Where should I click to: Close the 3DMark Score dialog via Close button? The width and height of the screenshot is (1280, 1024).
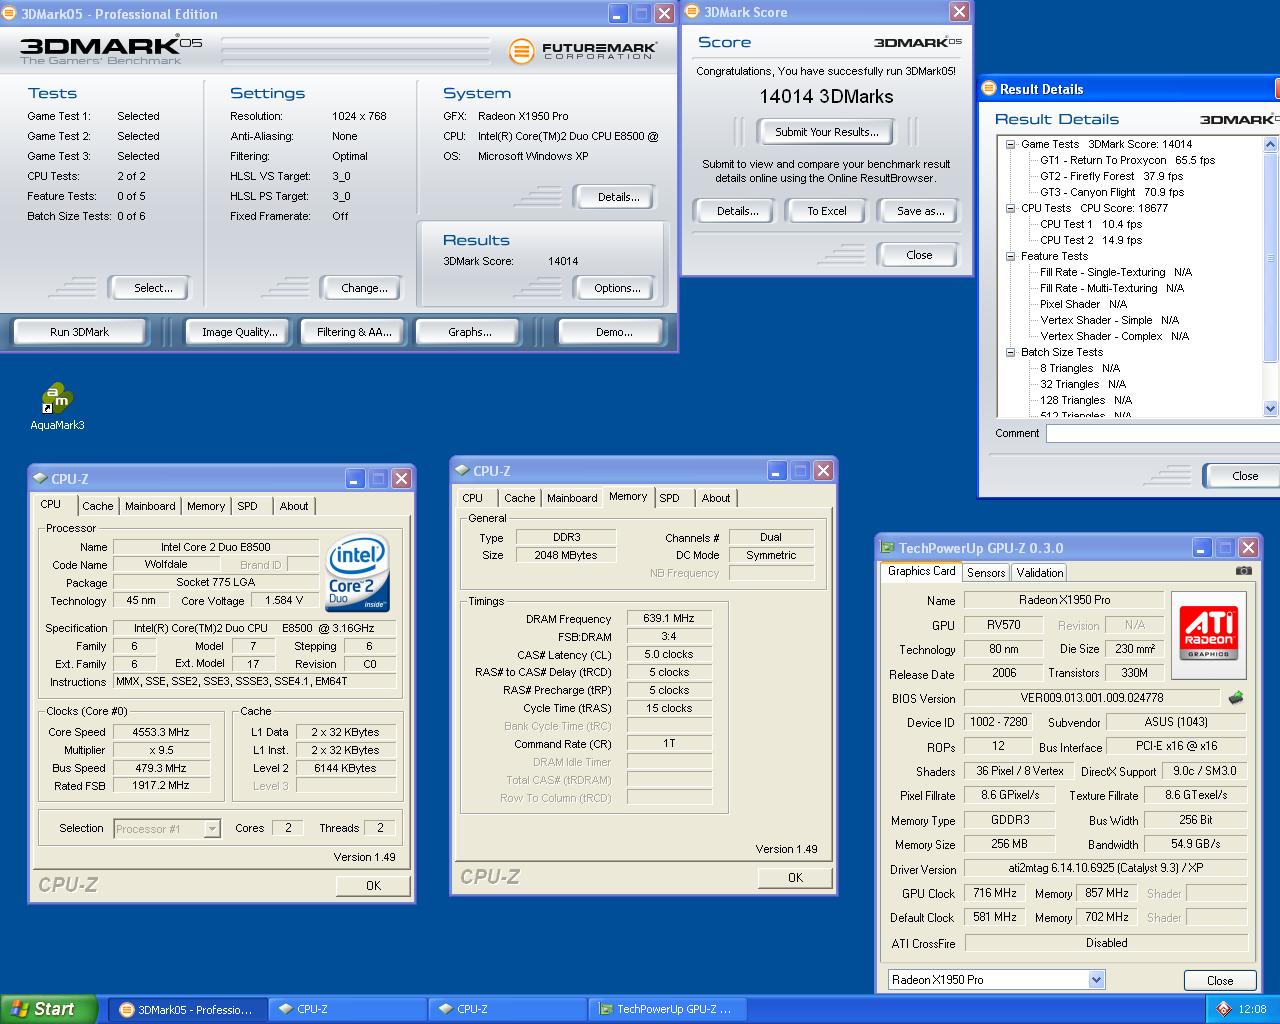coord(919,255)
